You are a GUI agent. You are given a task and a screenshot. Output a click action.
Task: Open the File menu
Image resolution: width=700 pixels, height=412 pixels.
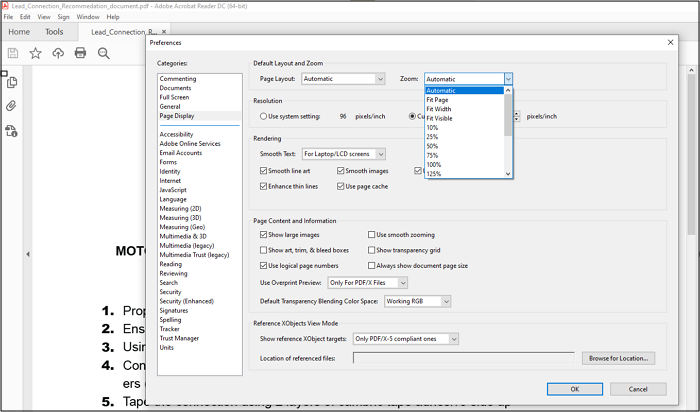point(8,17)
